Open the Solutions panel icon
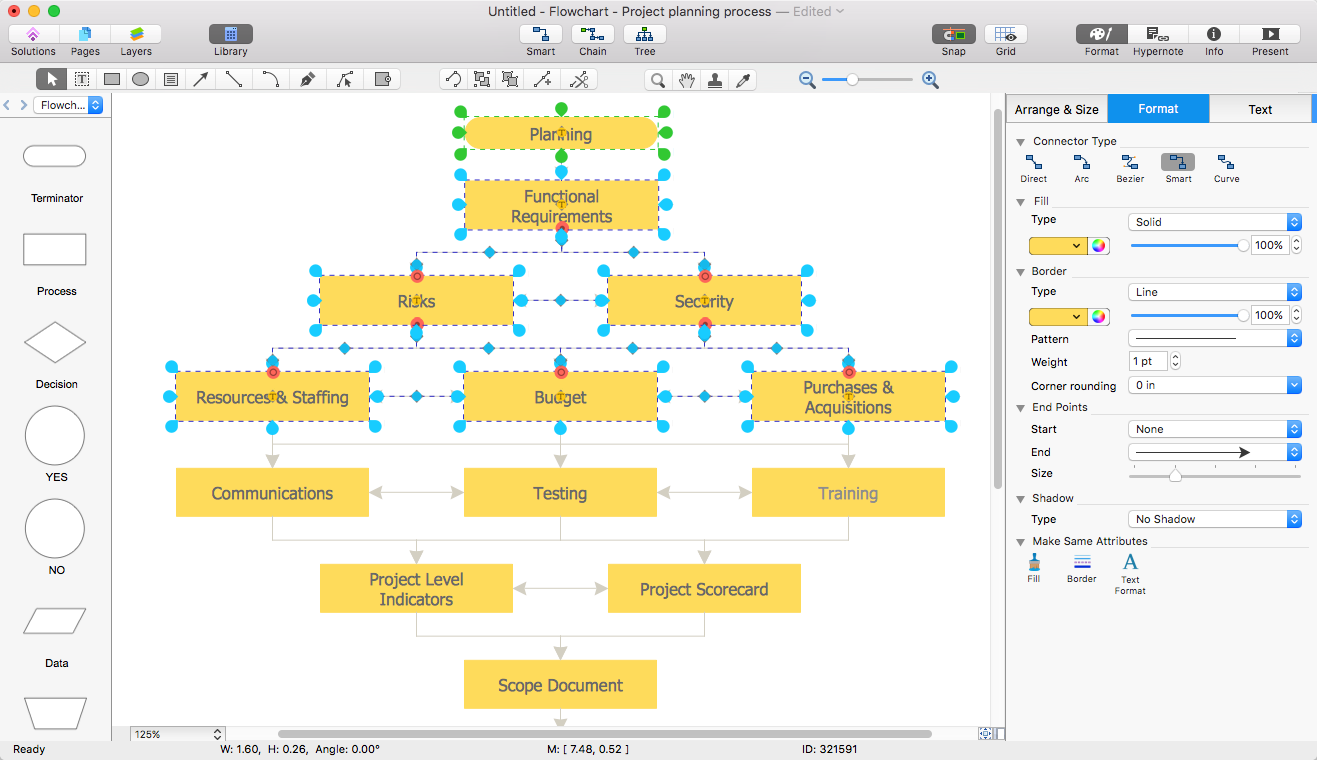The image size is (1317, 760). [x=33, y=35]
